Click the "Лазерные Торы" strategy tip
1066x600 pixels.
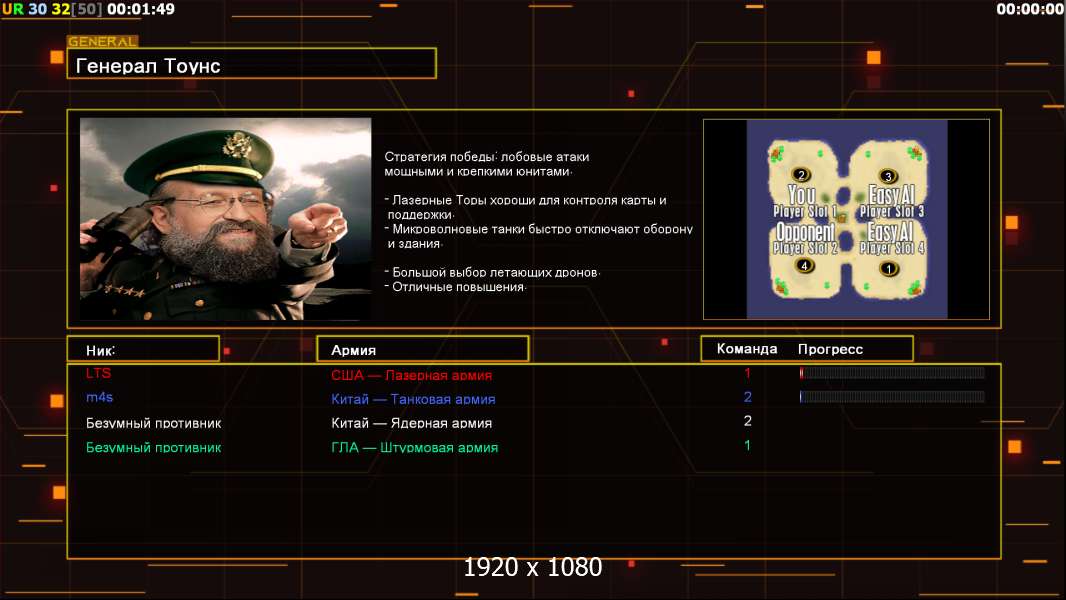[x=526, y=207]
